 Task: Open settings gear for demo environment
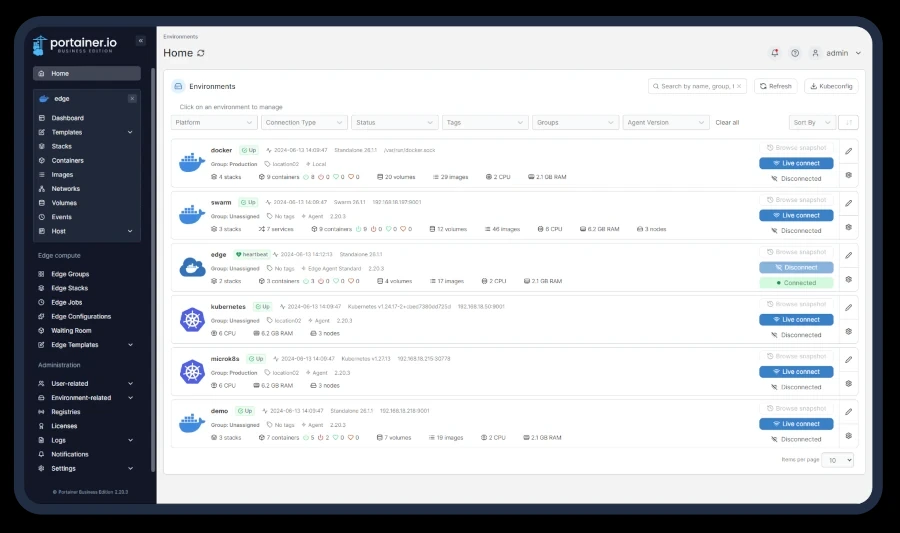click(848, 436)
